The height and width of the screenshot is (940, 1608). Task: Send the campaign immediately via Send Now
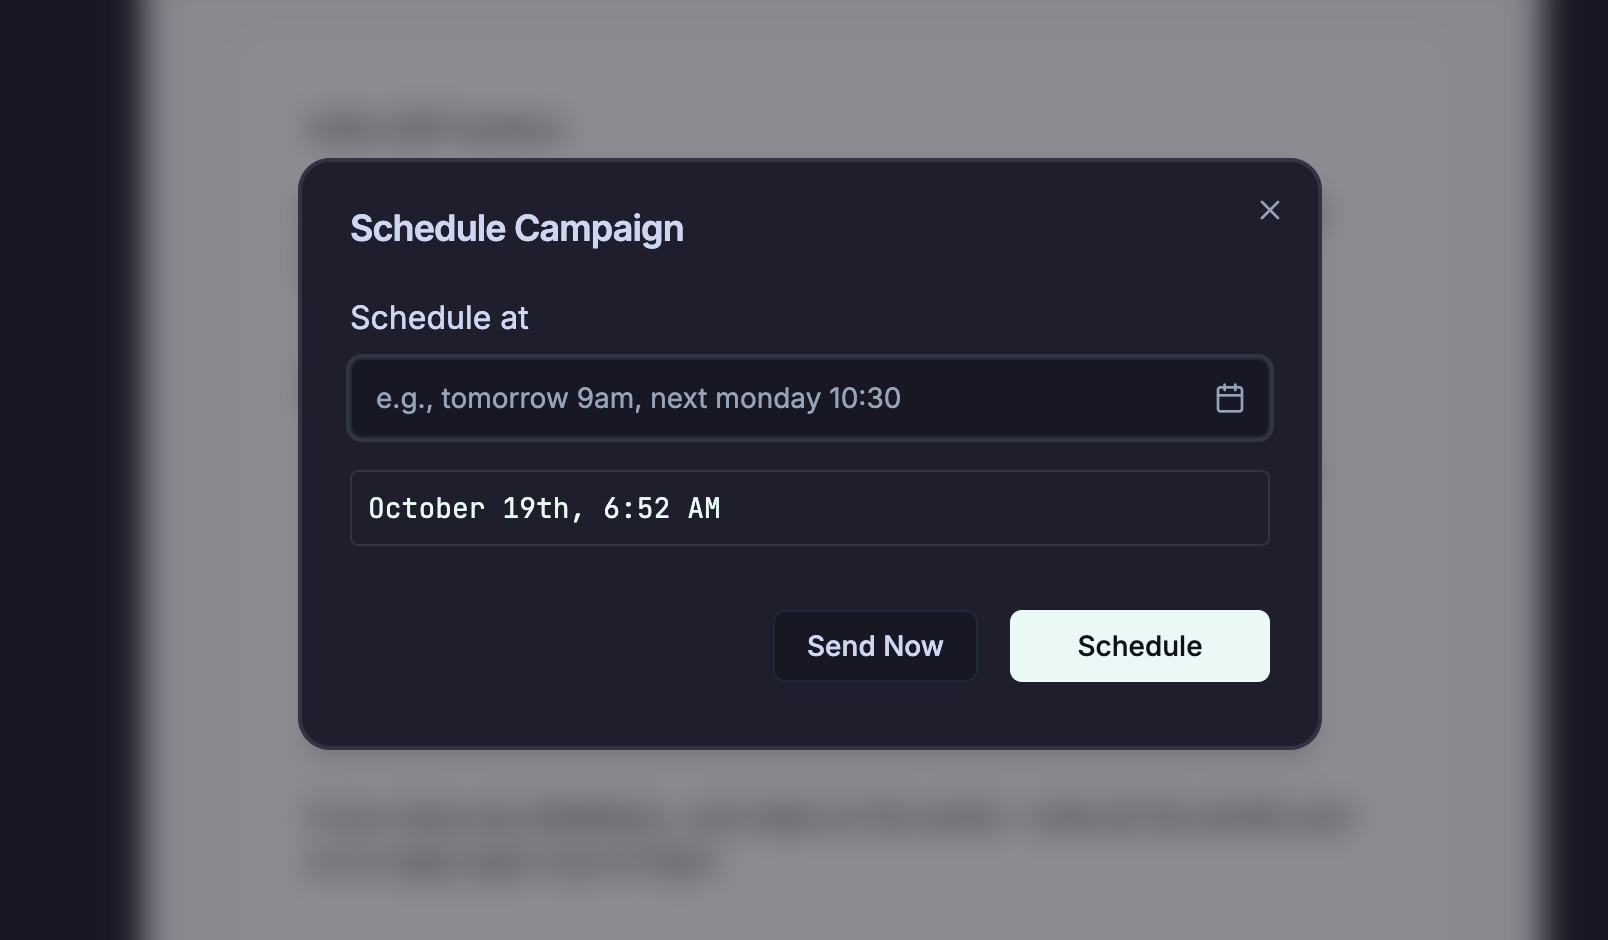[875, 645]
